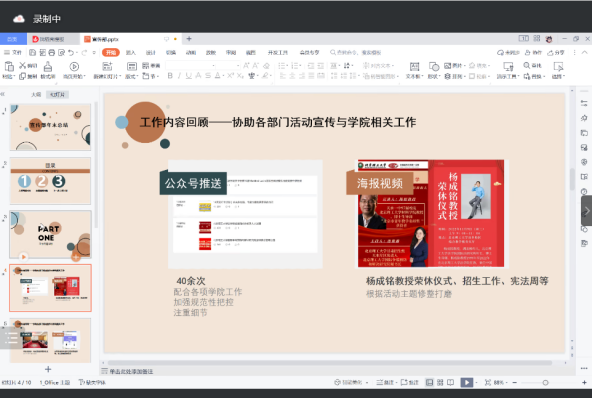Select the PART ONE slide thumbnail

(x=50, y=234)
